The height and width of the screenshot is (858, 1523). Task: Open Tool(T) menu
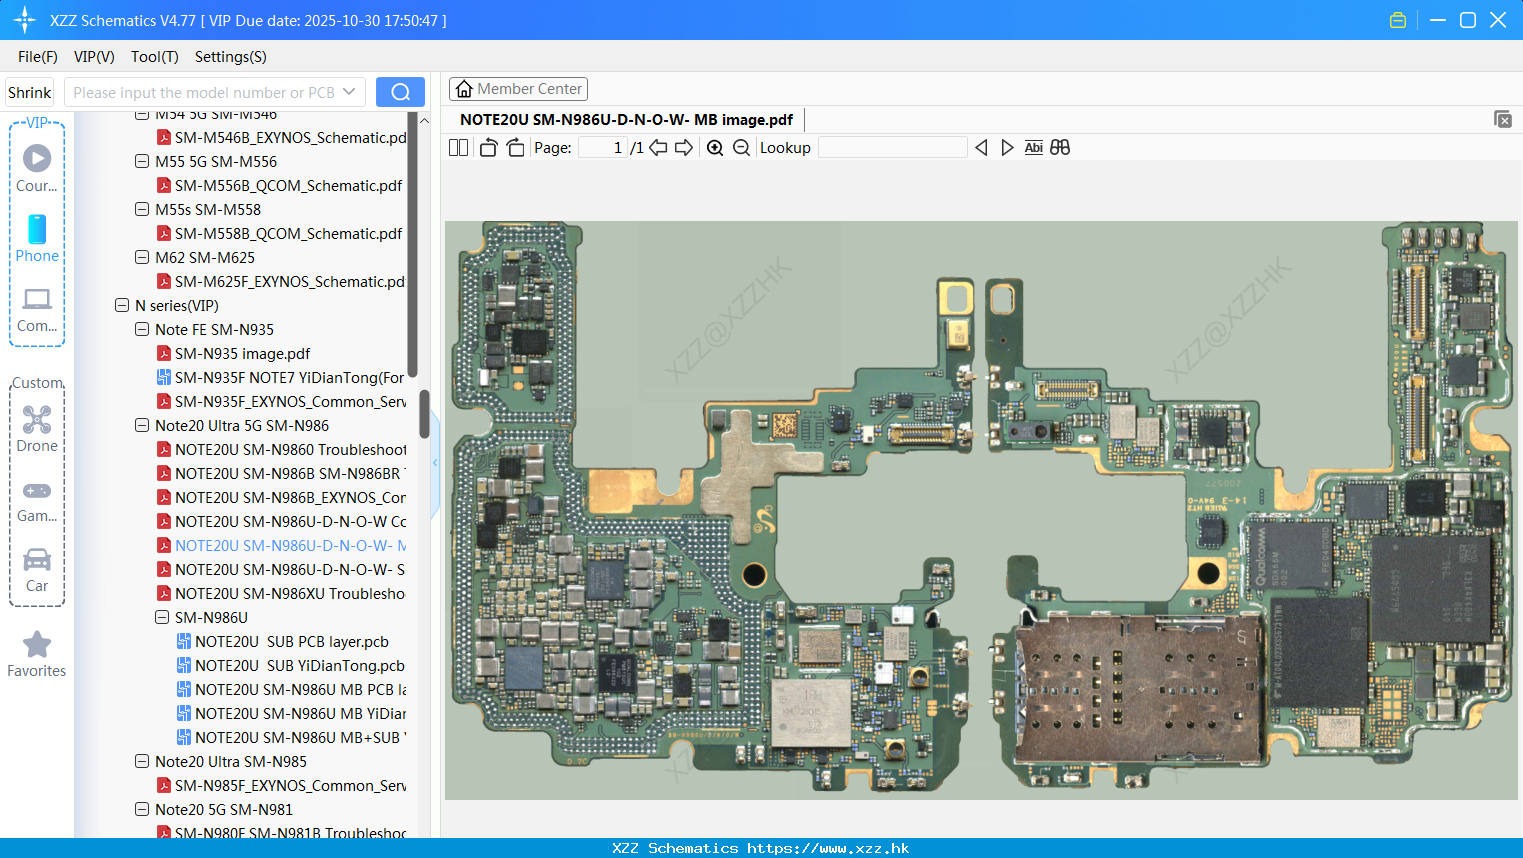pos(155,57)
